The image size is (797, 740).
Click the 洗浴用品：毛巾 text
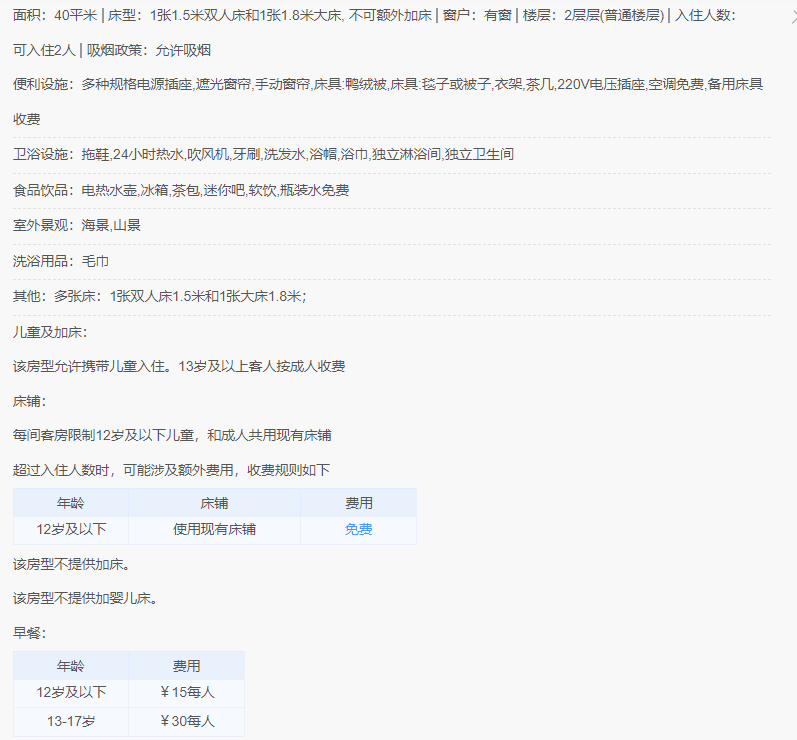tap(60, 261)
